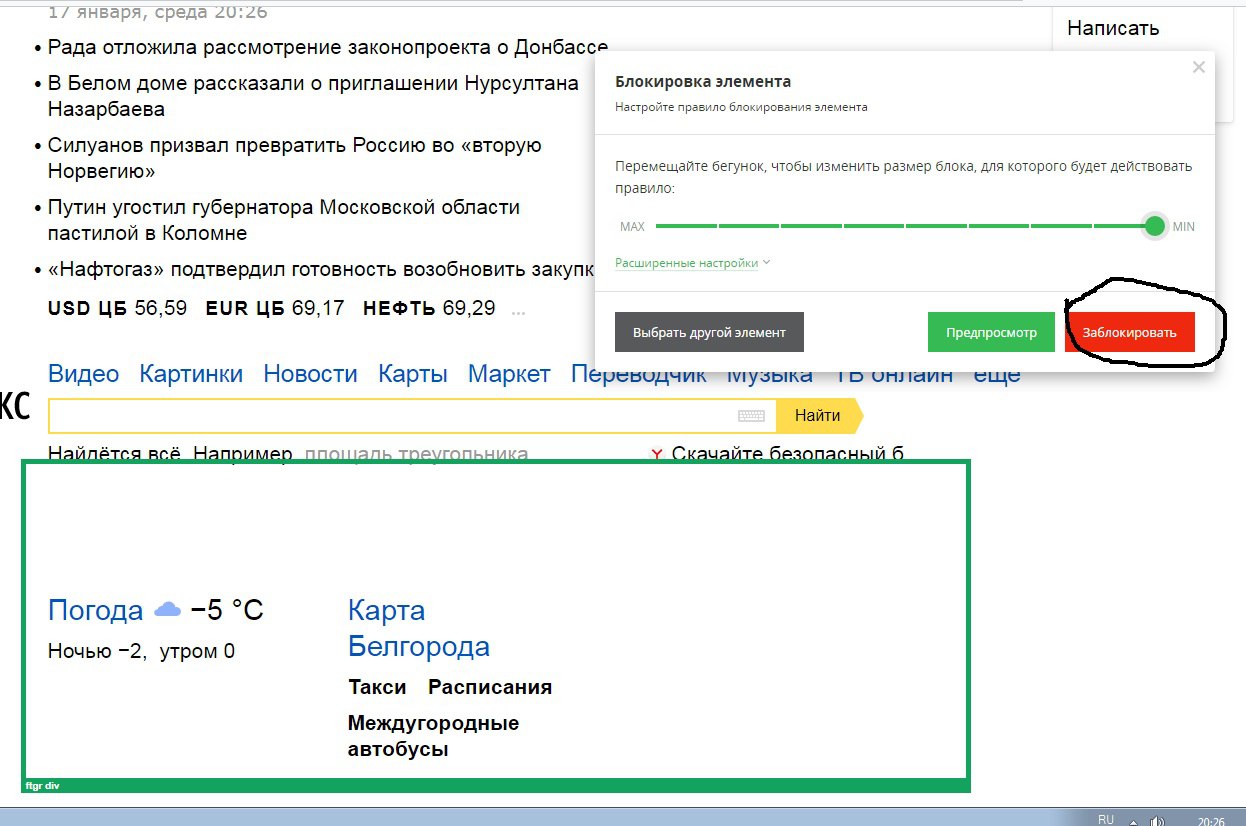Open the Погода weather link
The height and width of the screenshot is (826, 1246).
pos(96,610)
